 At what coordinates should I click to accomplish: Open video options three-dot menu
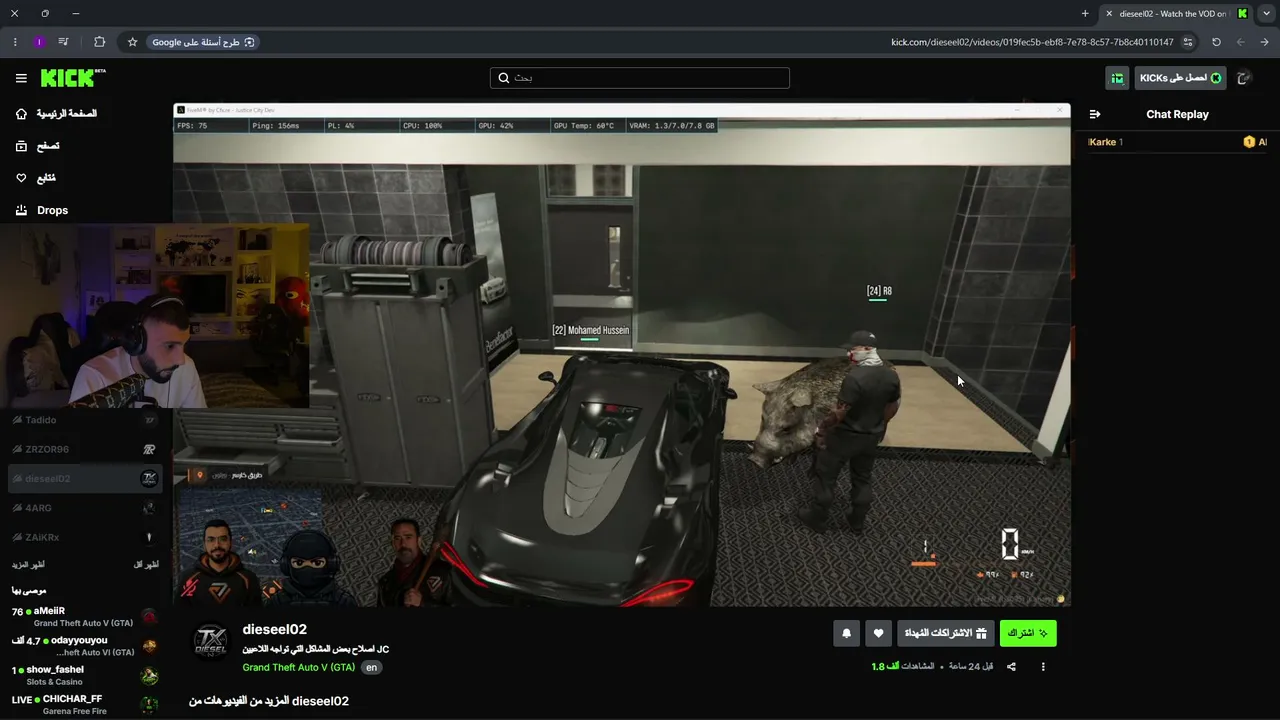[x=1043, y=667]
